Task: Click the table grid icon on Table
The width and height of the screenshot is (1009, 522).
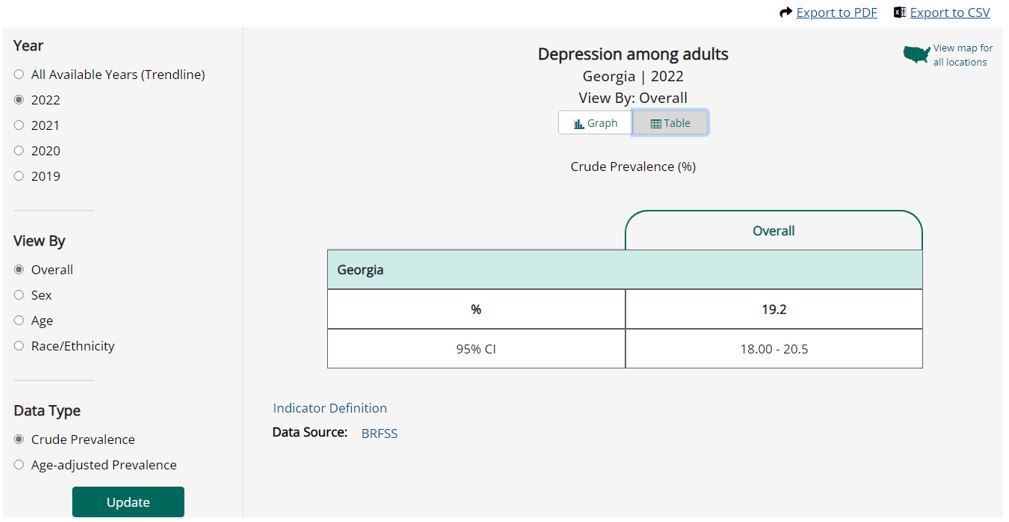Action: pos(656,124)
